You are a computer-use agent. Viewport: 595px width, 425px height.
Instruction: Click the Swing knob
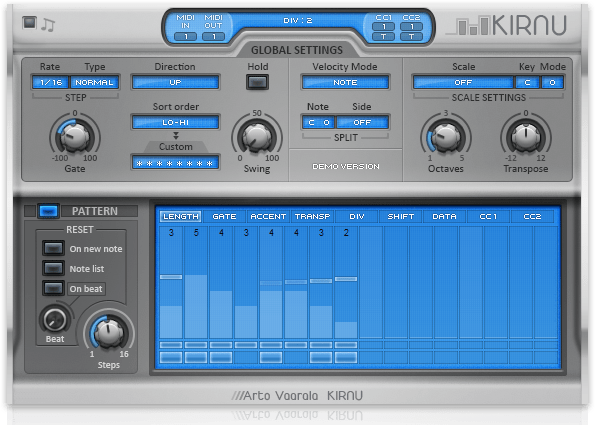[x=257, y=137]
